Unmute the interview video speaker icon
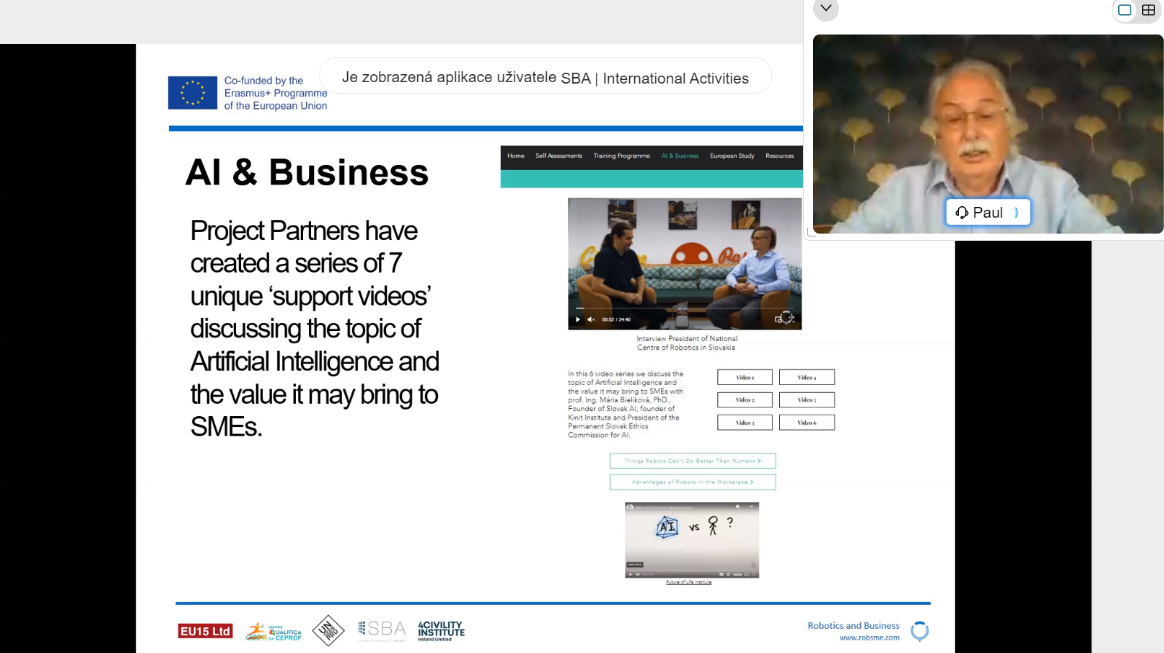Screen dimensions: 1164x653 (x=591, y=319)
